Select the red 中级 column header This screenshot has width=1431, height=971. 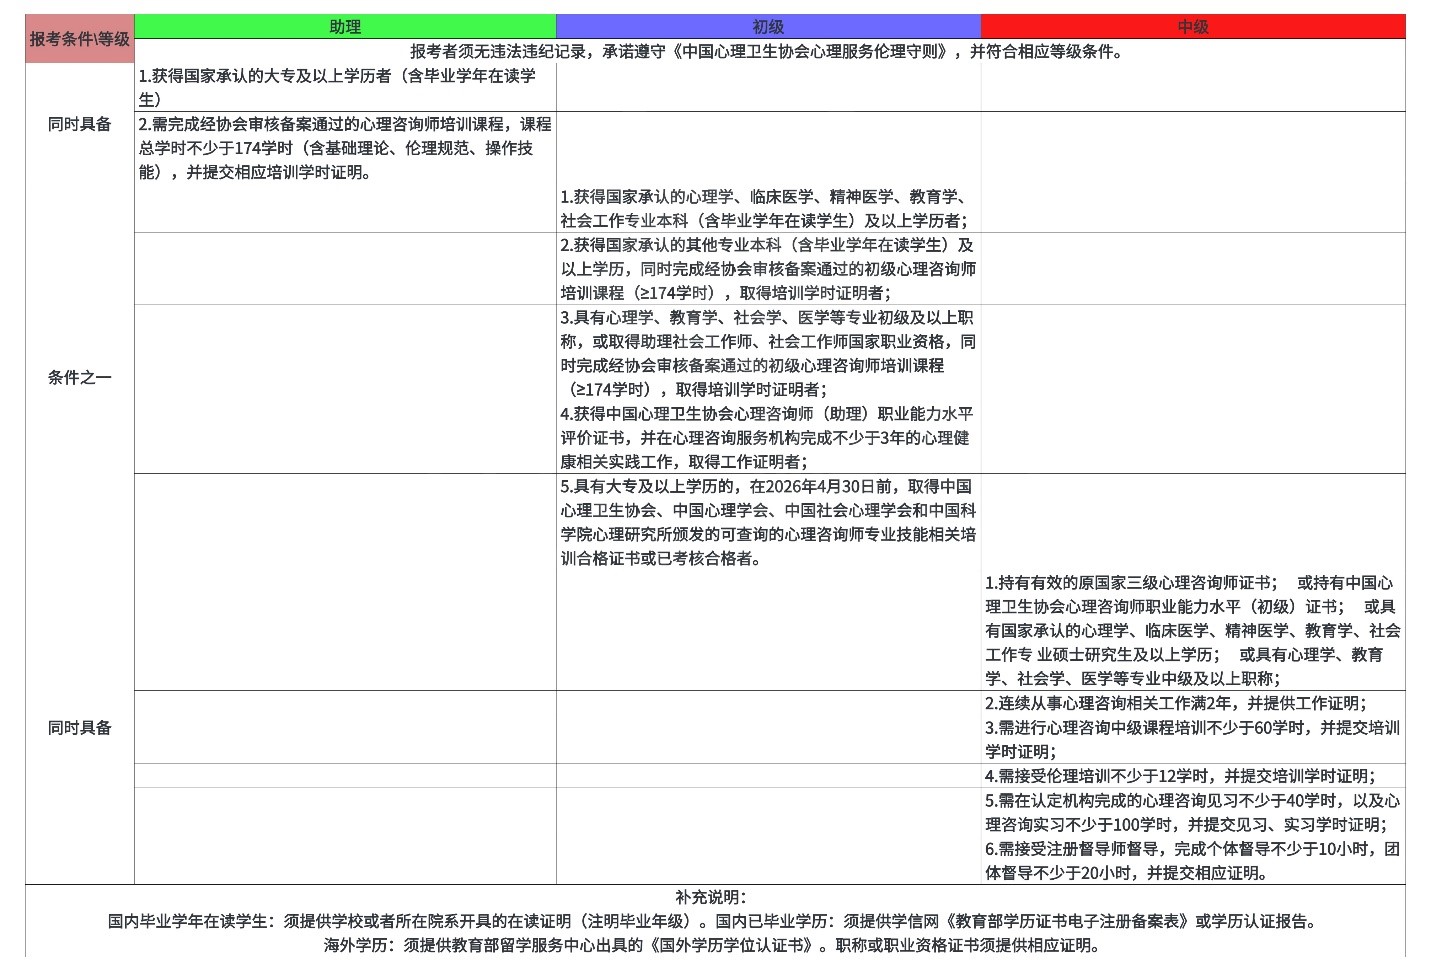point(1193,27)
